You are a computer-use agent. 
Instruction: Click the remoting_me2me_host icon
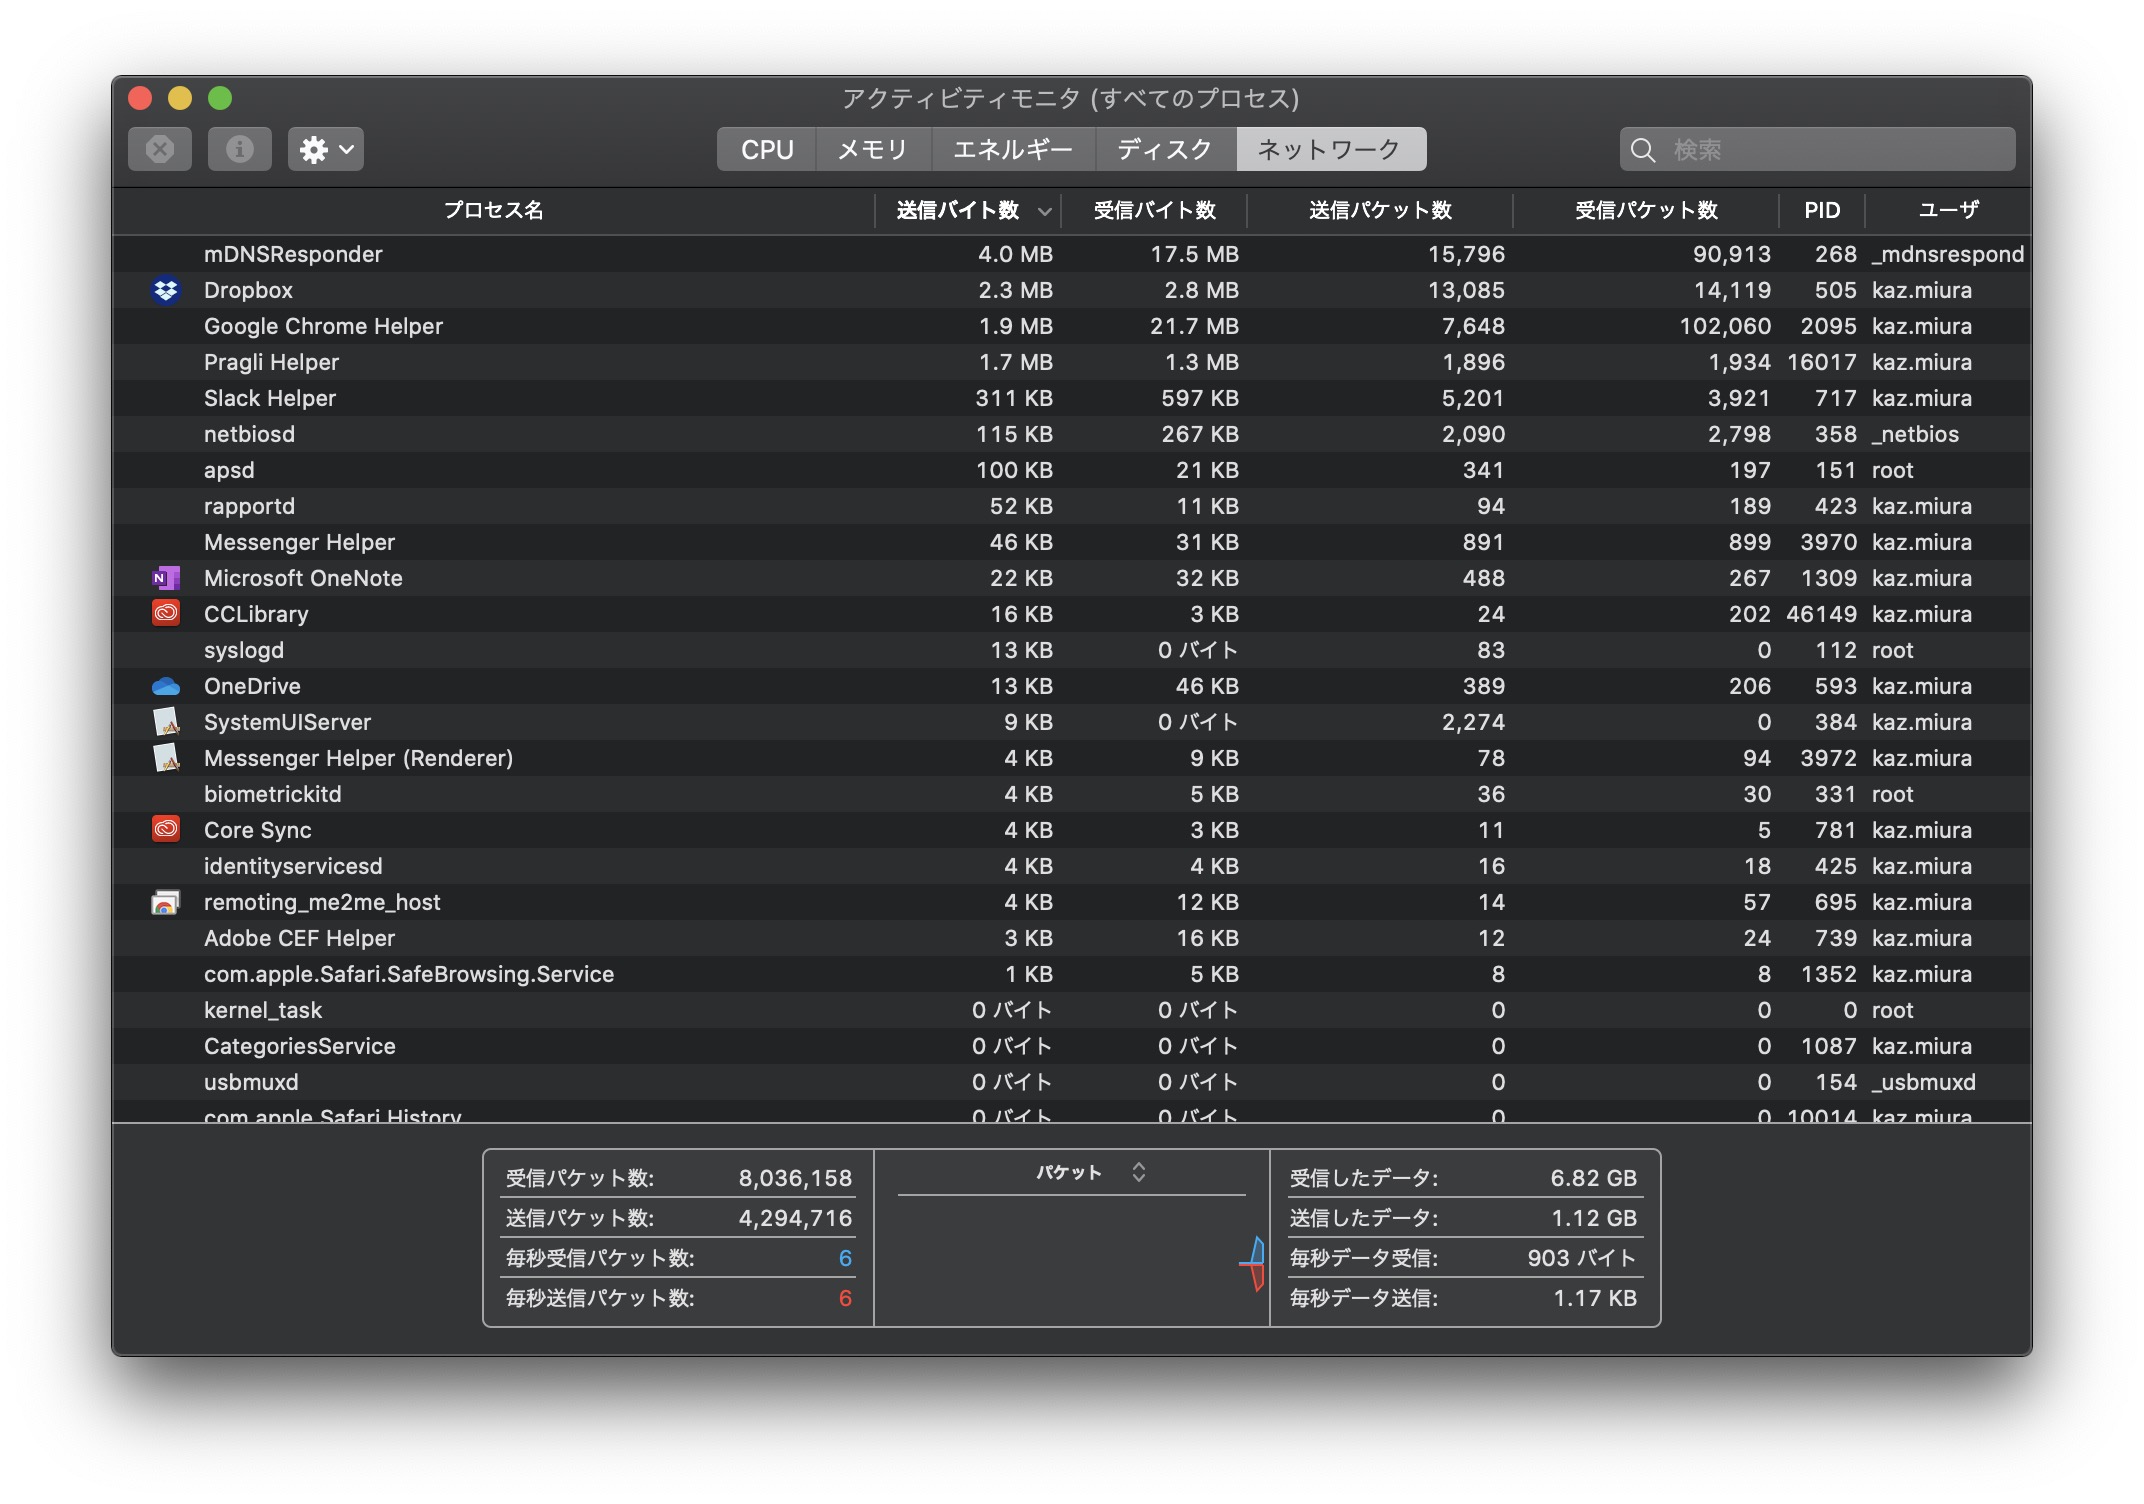tap(166, 902)
